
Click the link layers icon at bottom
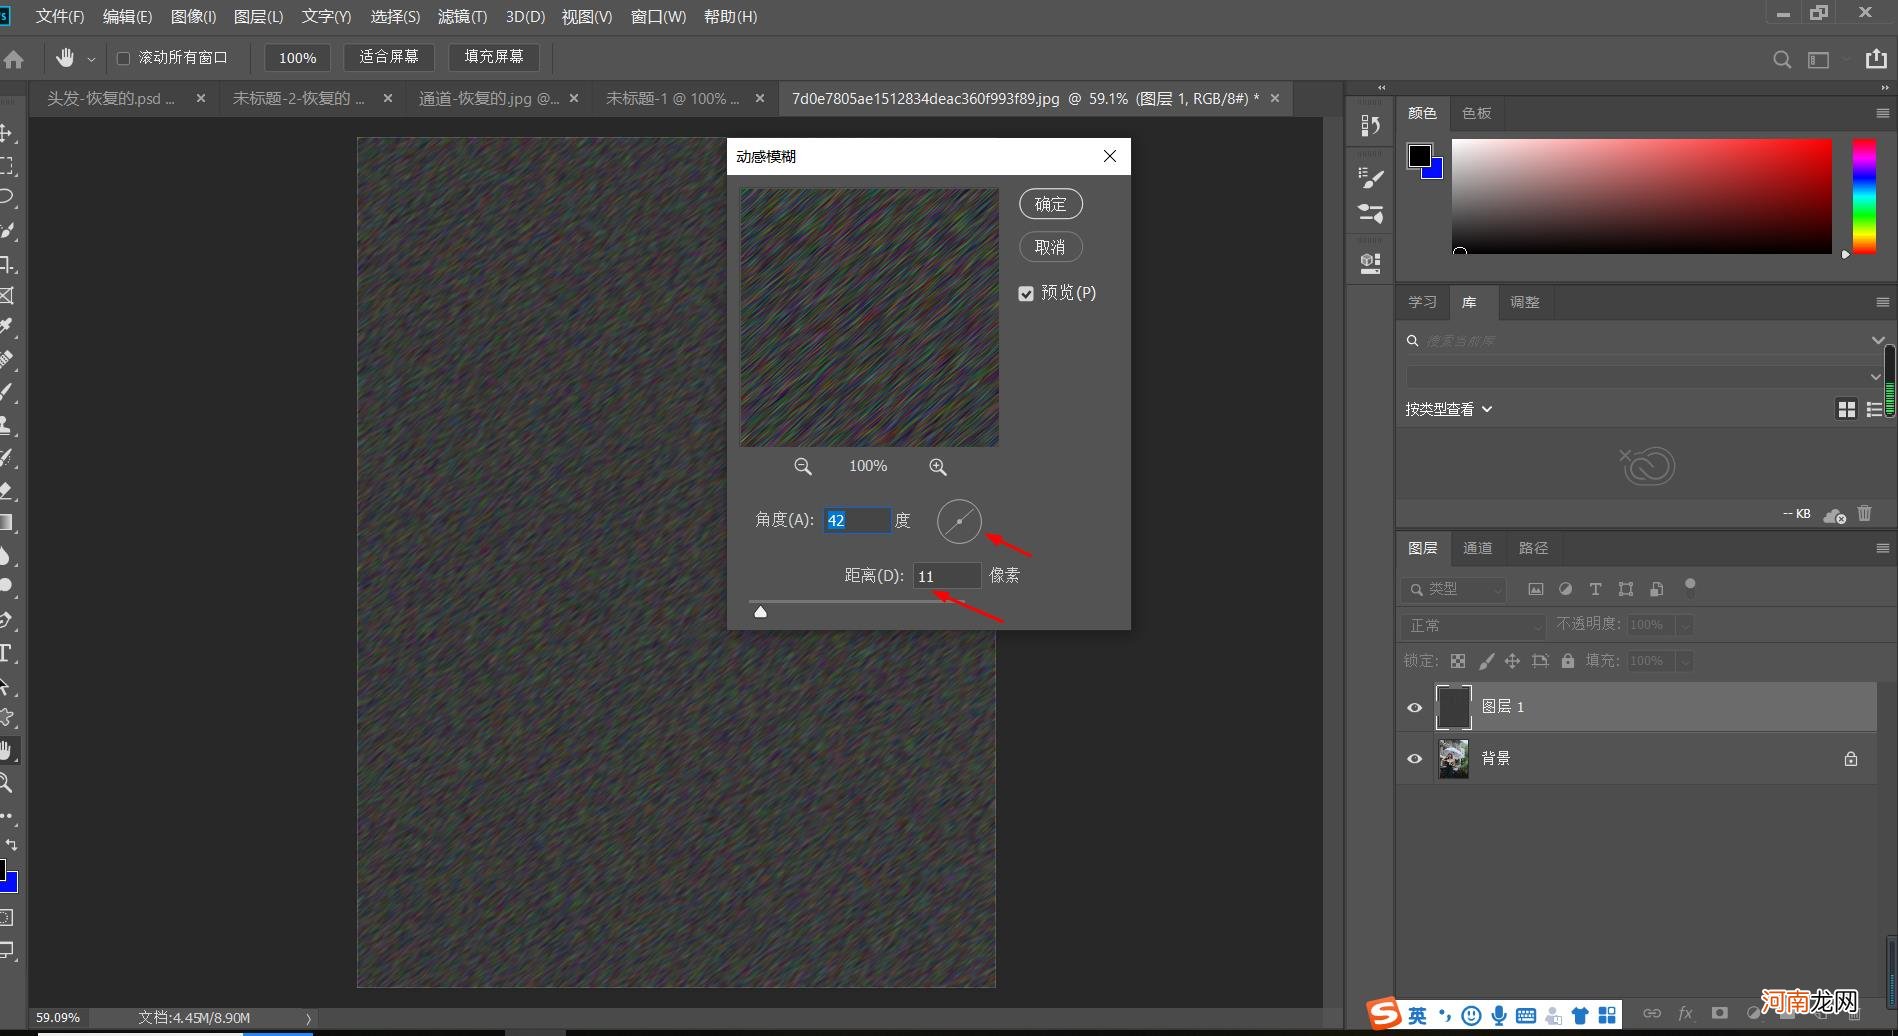click(1652, 1013)
